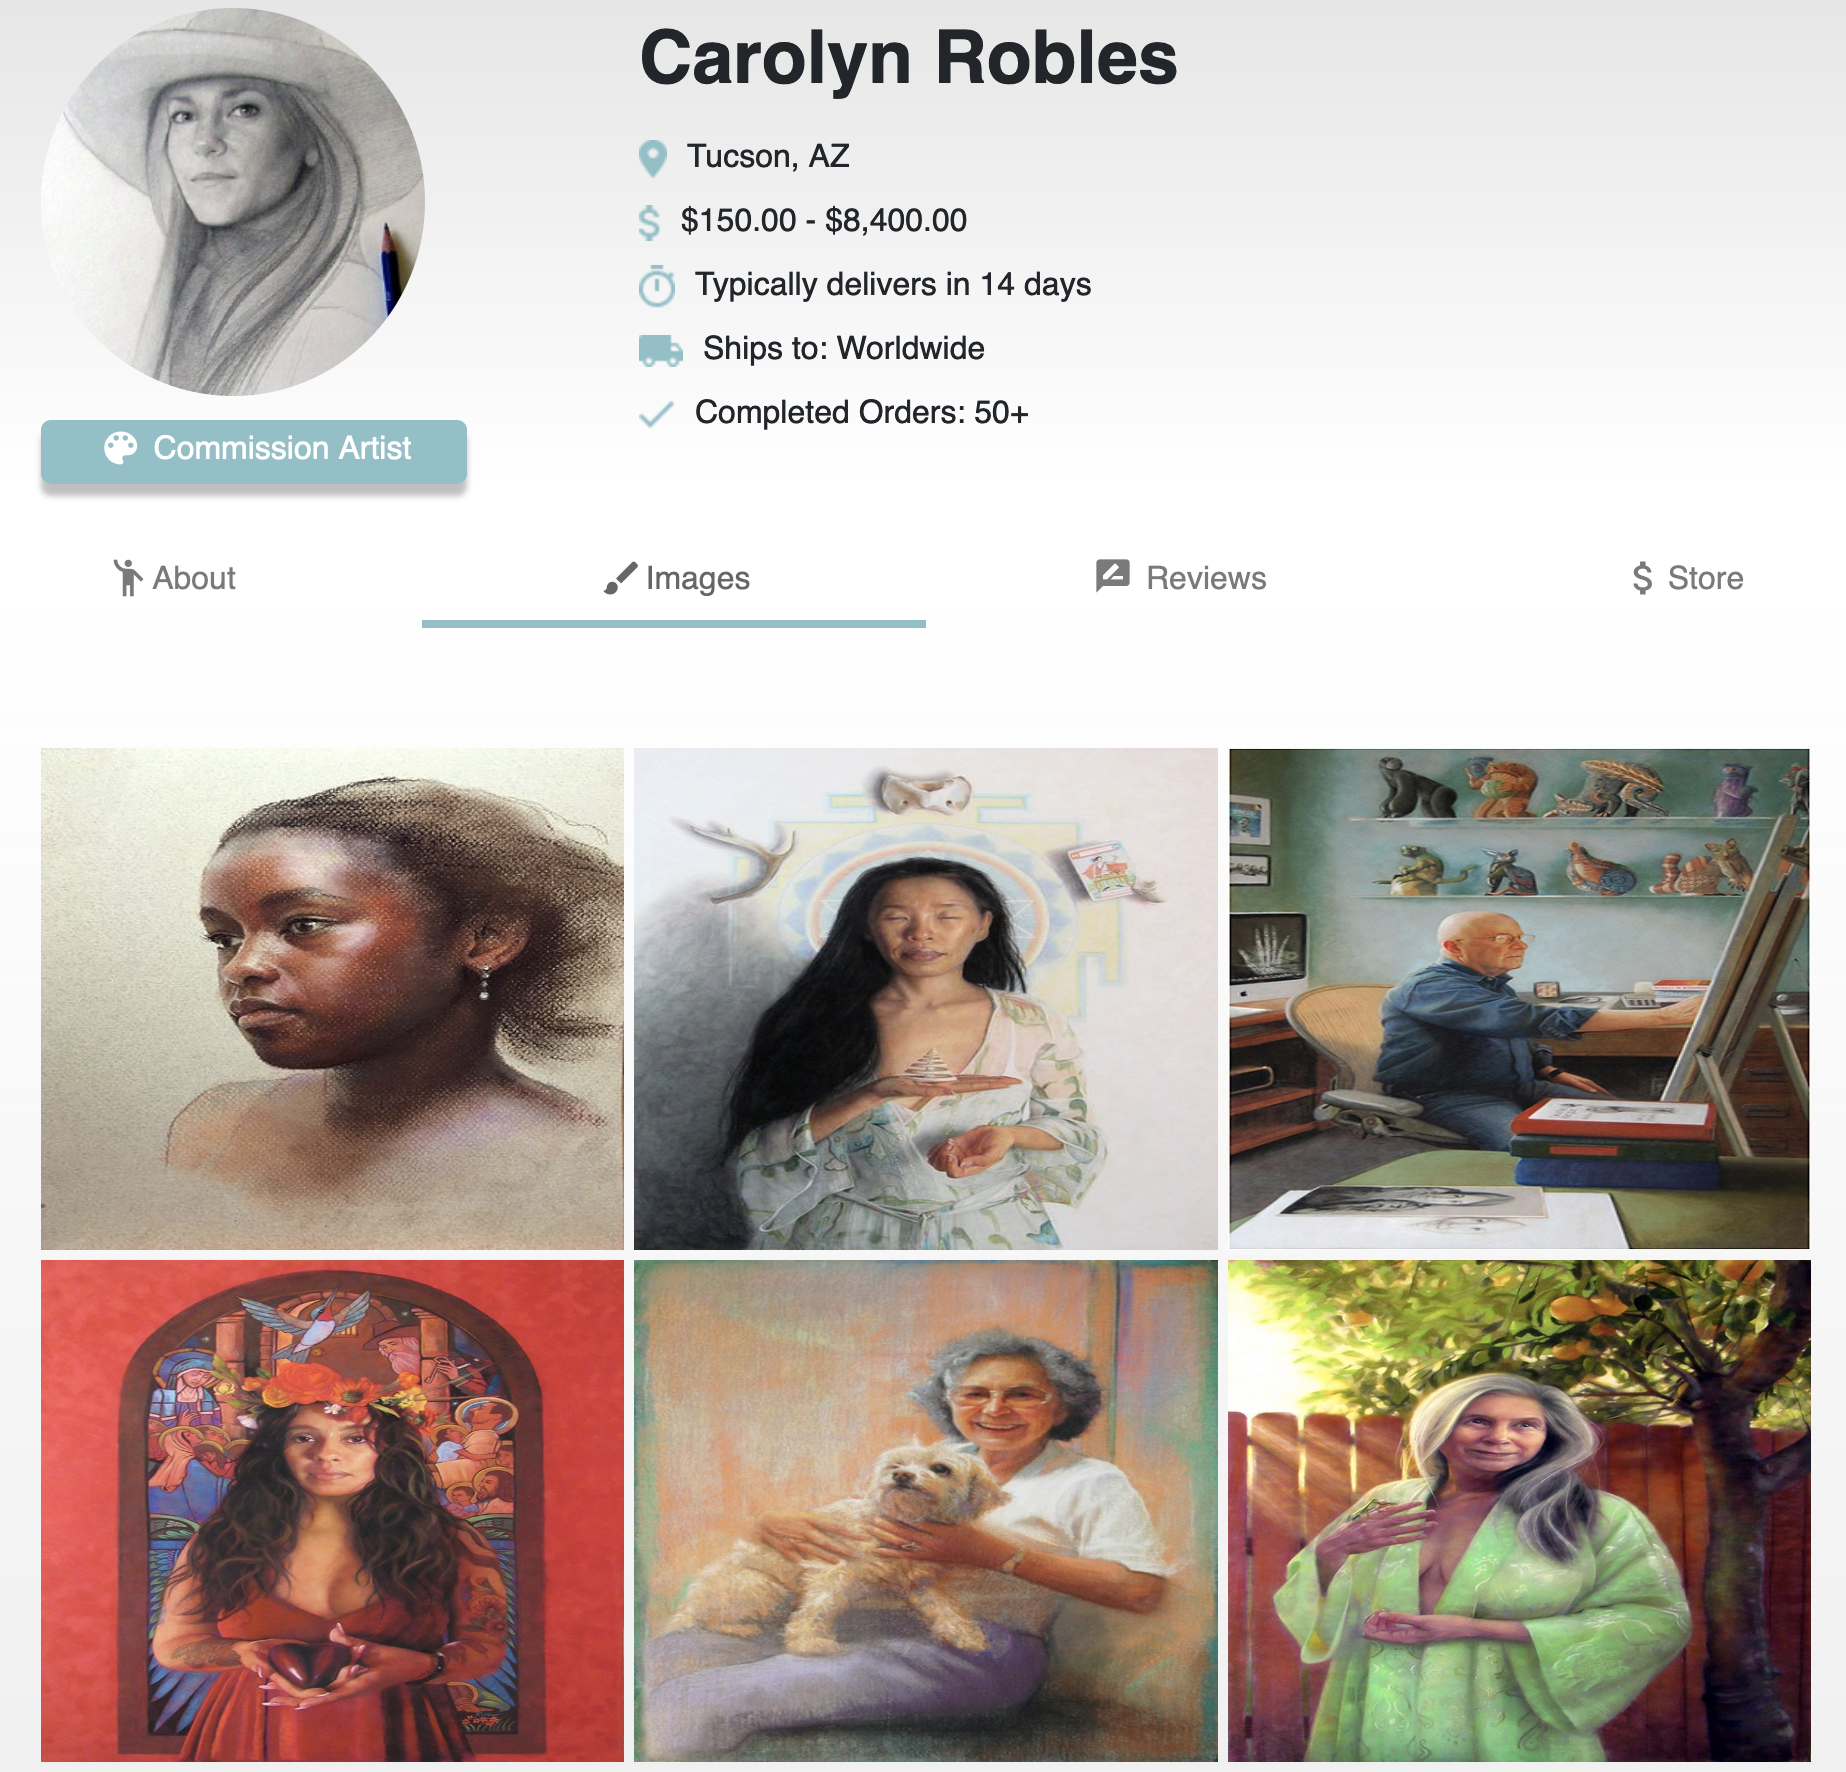This screenshot has height=1772, width=1846.
Task: Click the shipping truck icon
Action: tap(660, 351)
